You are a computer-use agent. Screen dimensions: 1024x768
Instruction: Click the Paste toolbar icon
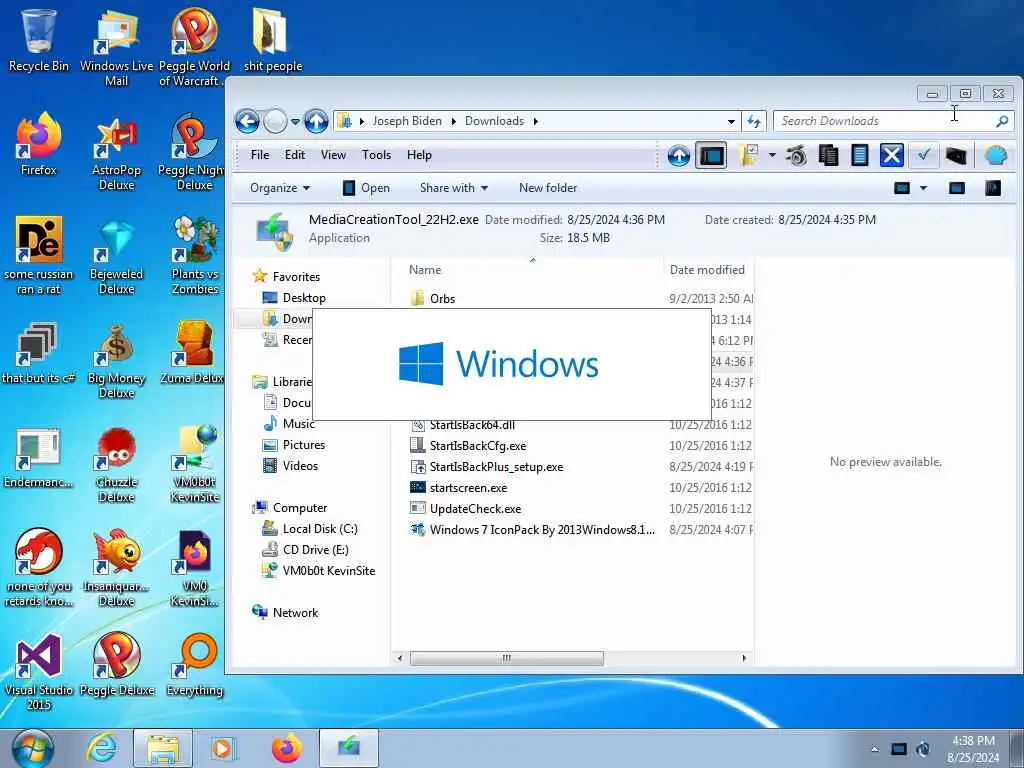859,155
